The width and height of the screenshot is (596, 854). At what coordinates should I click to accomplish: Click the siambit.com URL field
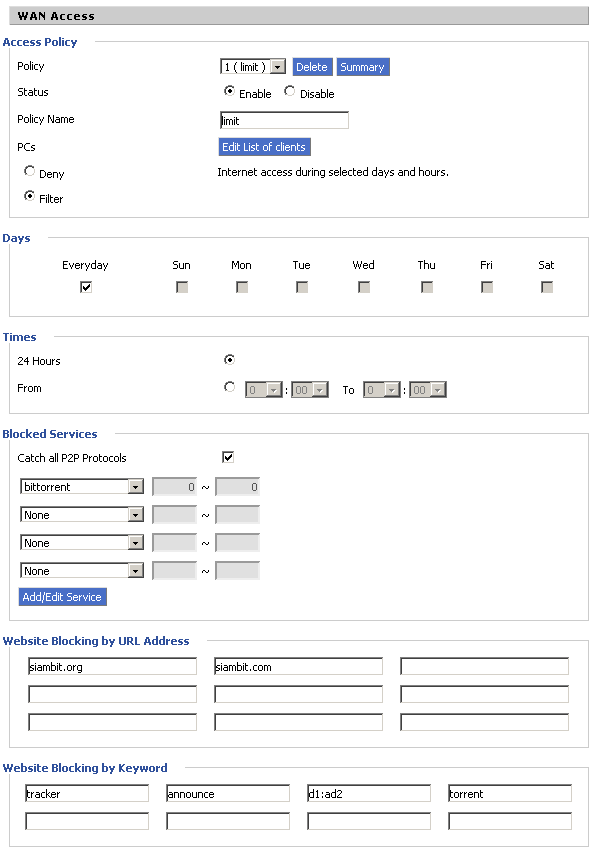(x=299, y=667)
